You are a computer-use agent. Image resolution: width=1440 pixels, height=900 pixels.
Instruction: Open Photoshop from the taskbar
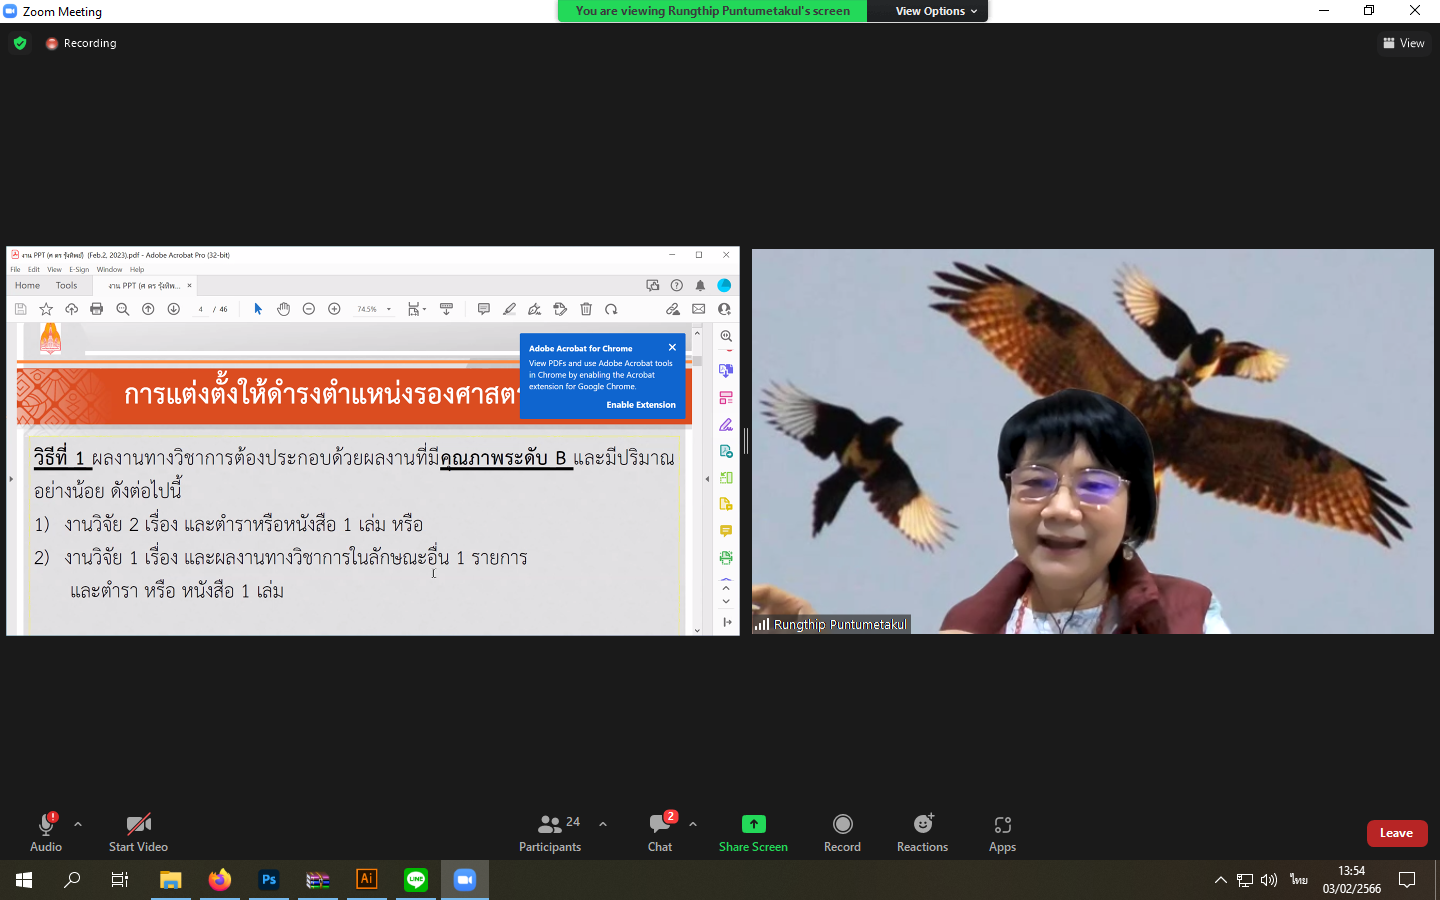(269, 880)
